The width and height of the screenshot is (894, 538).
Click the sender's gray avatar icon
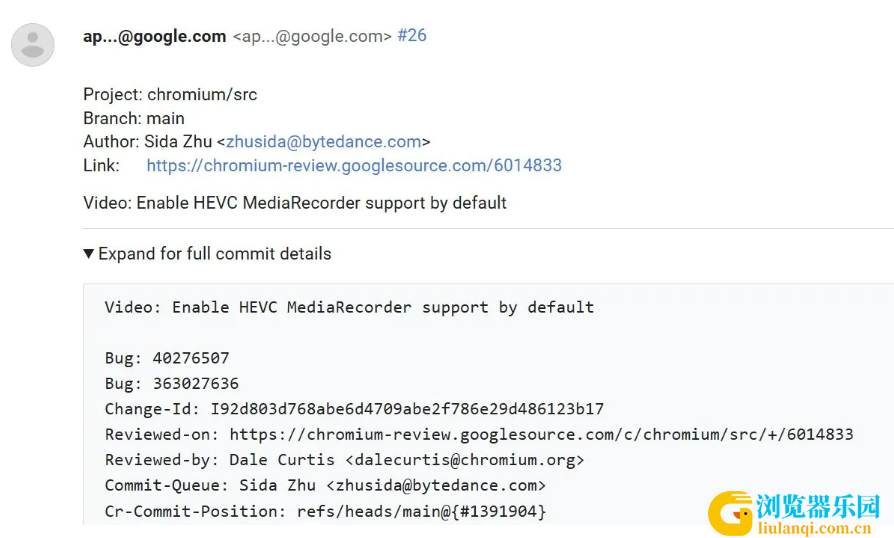click(x=32, y=44)
